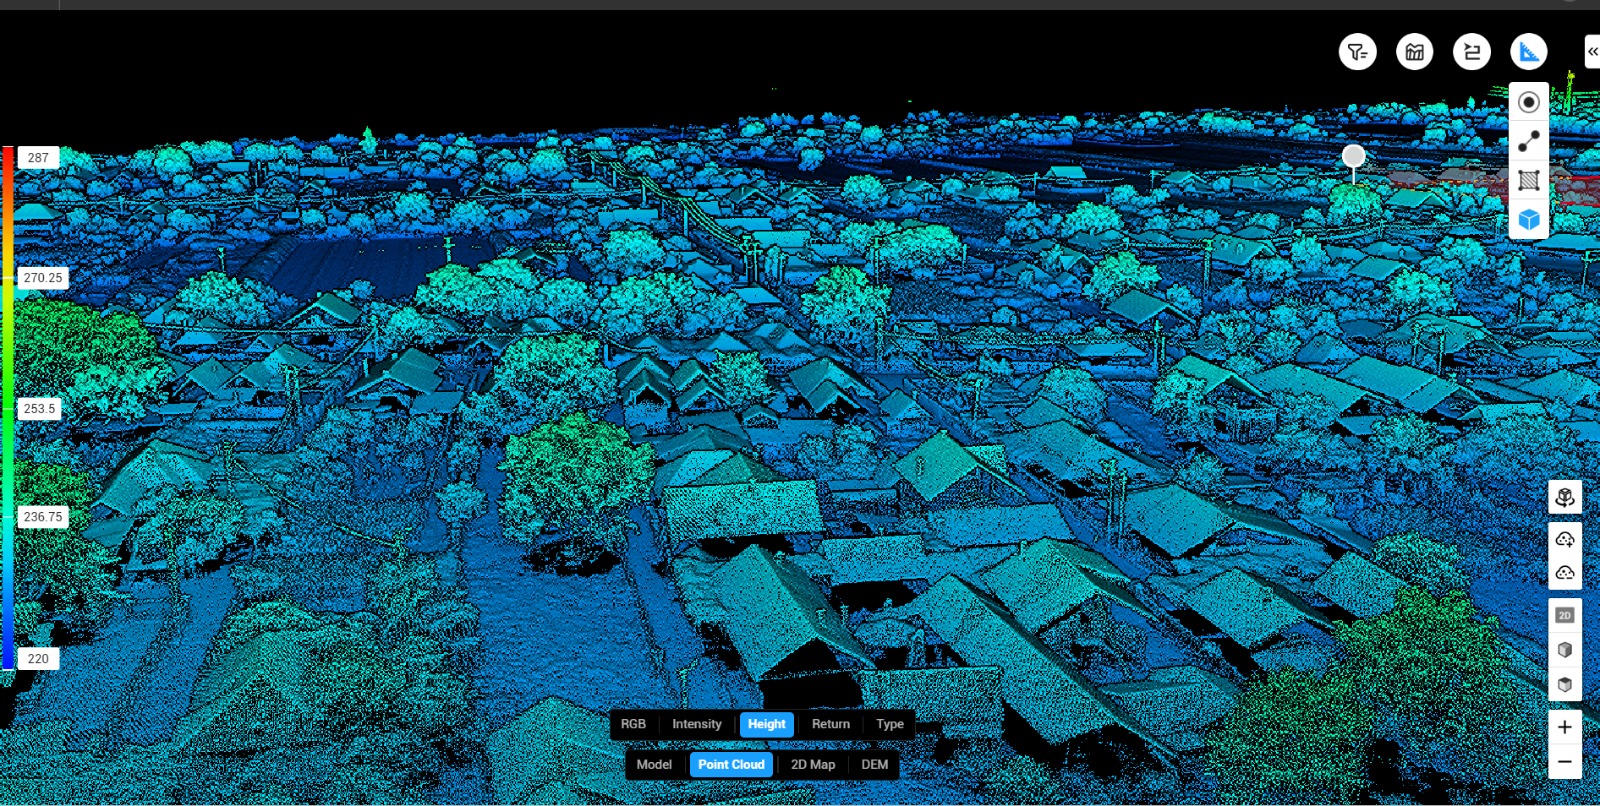Switch coloring to RGB
This screenshot has width=1600, height=806.
633,724
